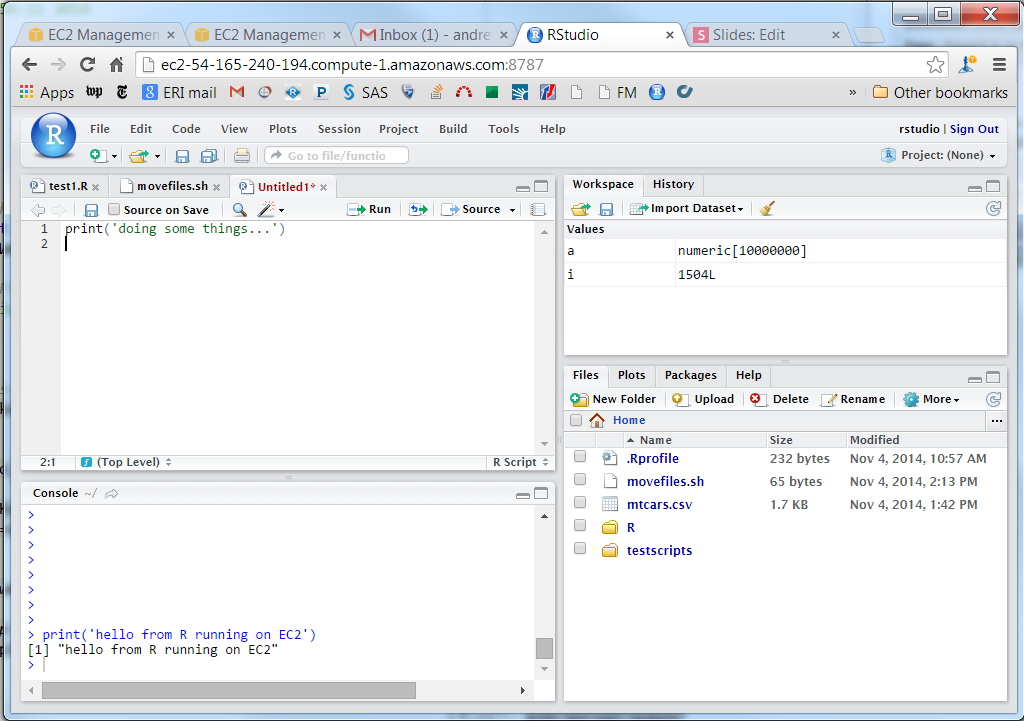Expand the new file dropdown arrow
The height and width of the screenshot is (721, 1024).
pyautogui.click(x=114, y=157)
